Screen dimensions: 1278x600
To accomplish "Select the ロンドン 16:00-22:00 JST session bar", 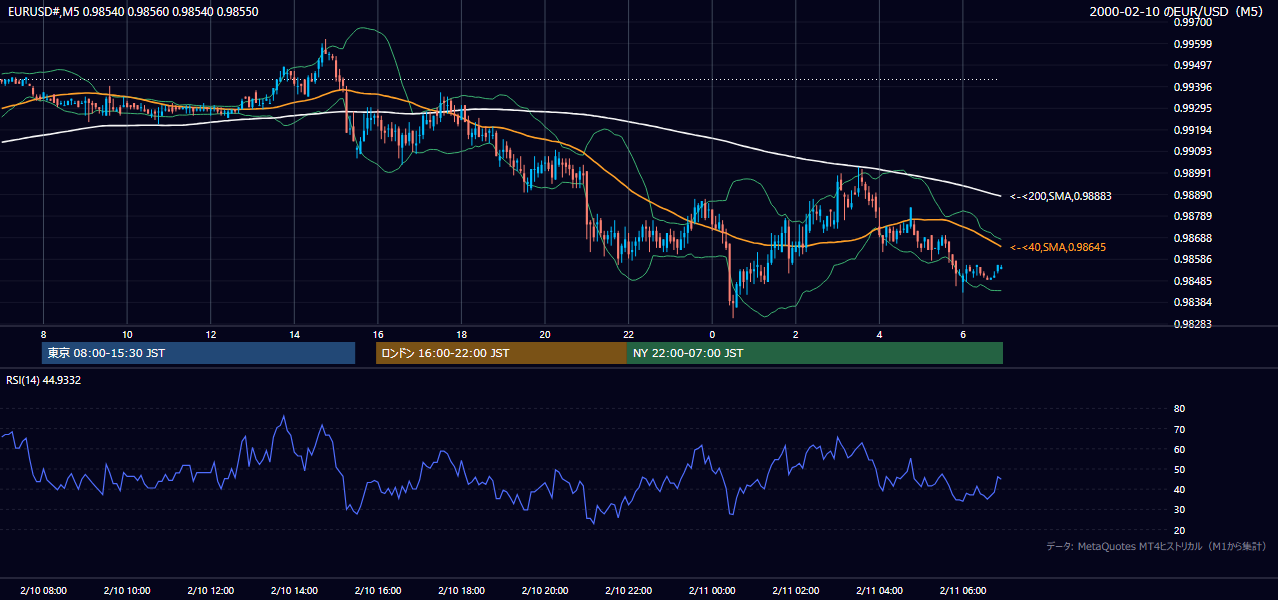I will 501,353.
